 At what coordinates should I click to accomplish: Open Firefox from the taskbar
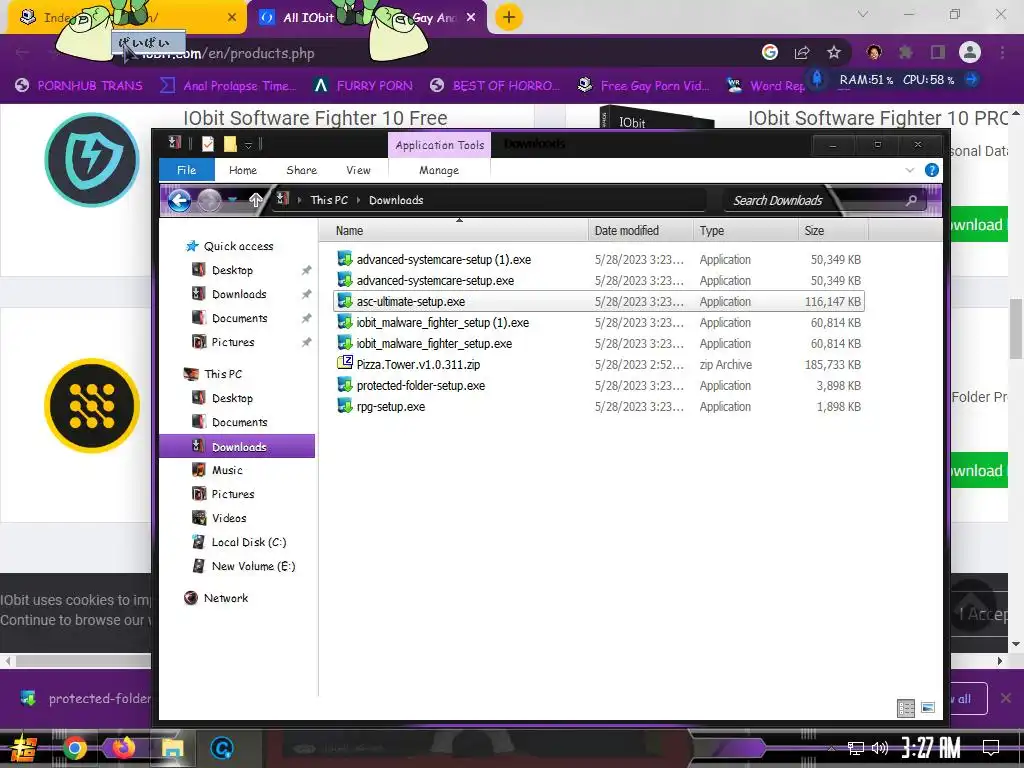tap(123, 747)
